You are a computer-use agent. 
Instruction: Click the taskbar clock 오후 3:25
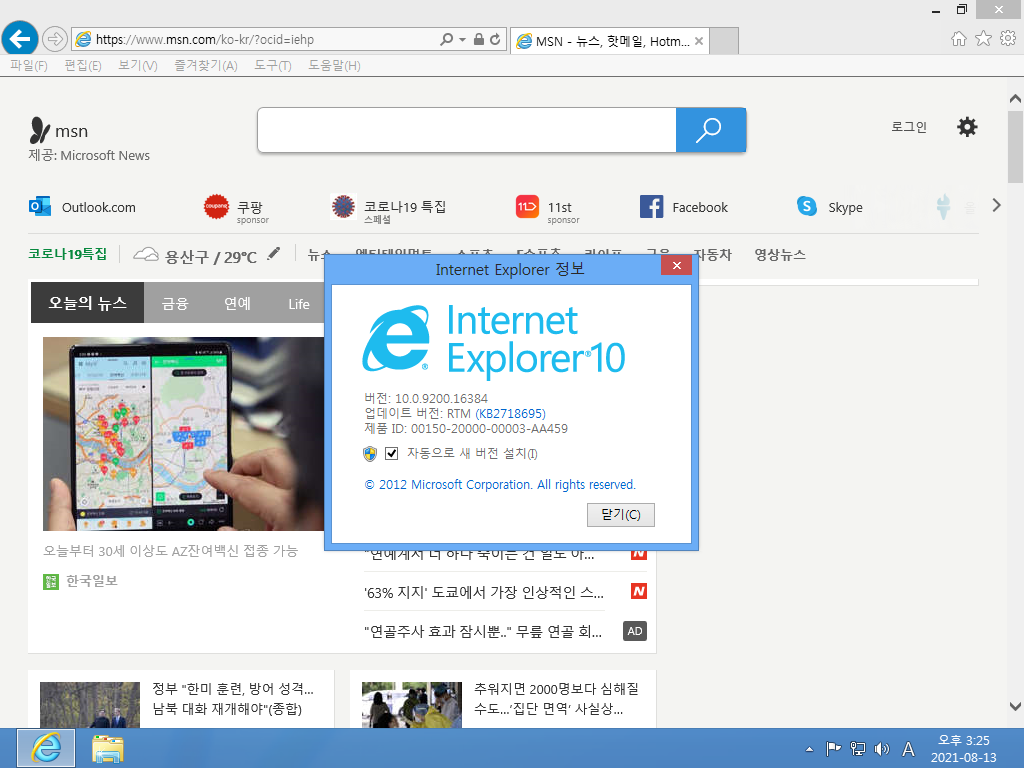963,749
